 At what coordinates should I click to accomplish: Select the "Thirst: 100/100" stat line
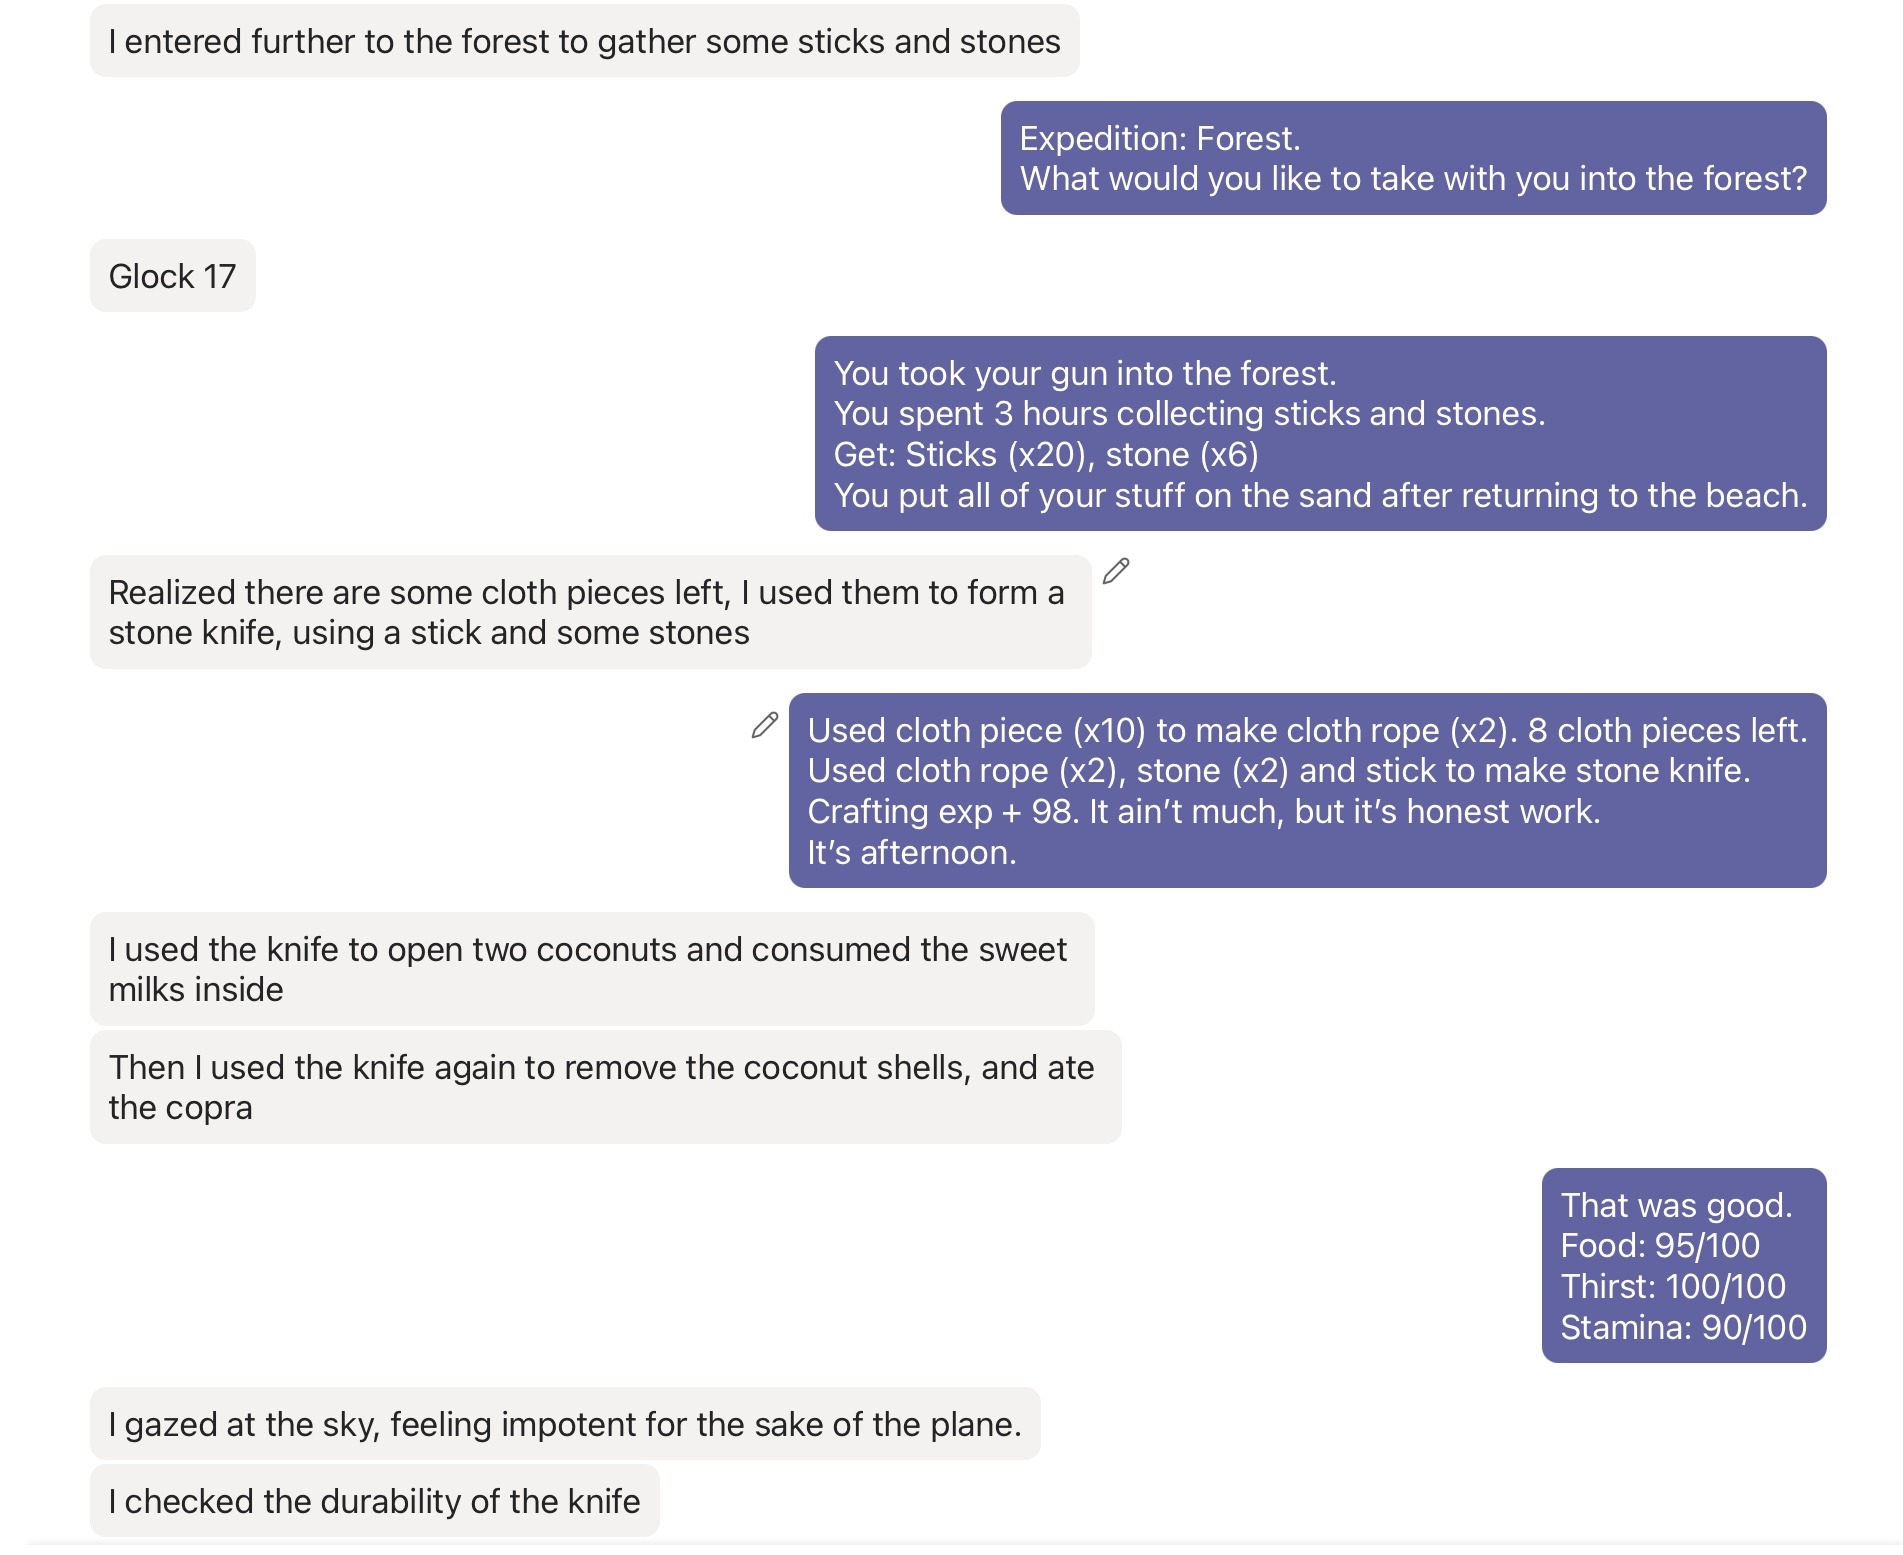(1673, 1287)
